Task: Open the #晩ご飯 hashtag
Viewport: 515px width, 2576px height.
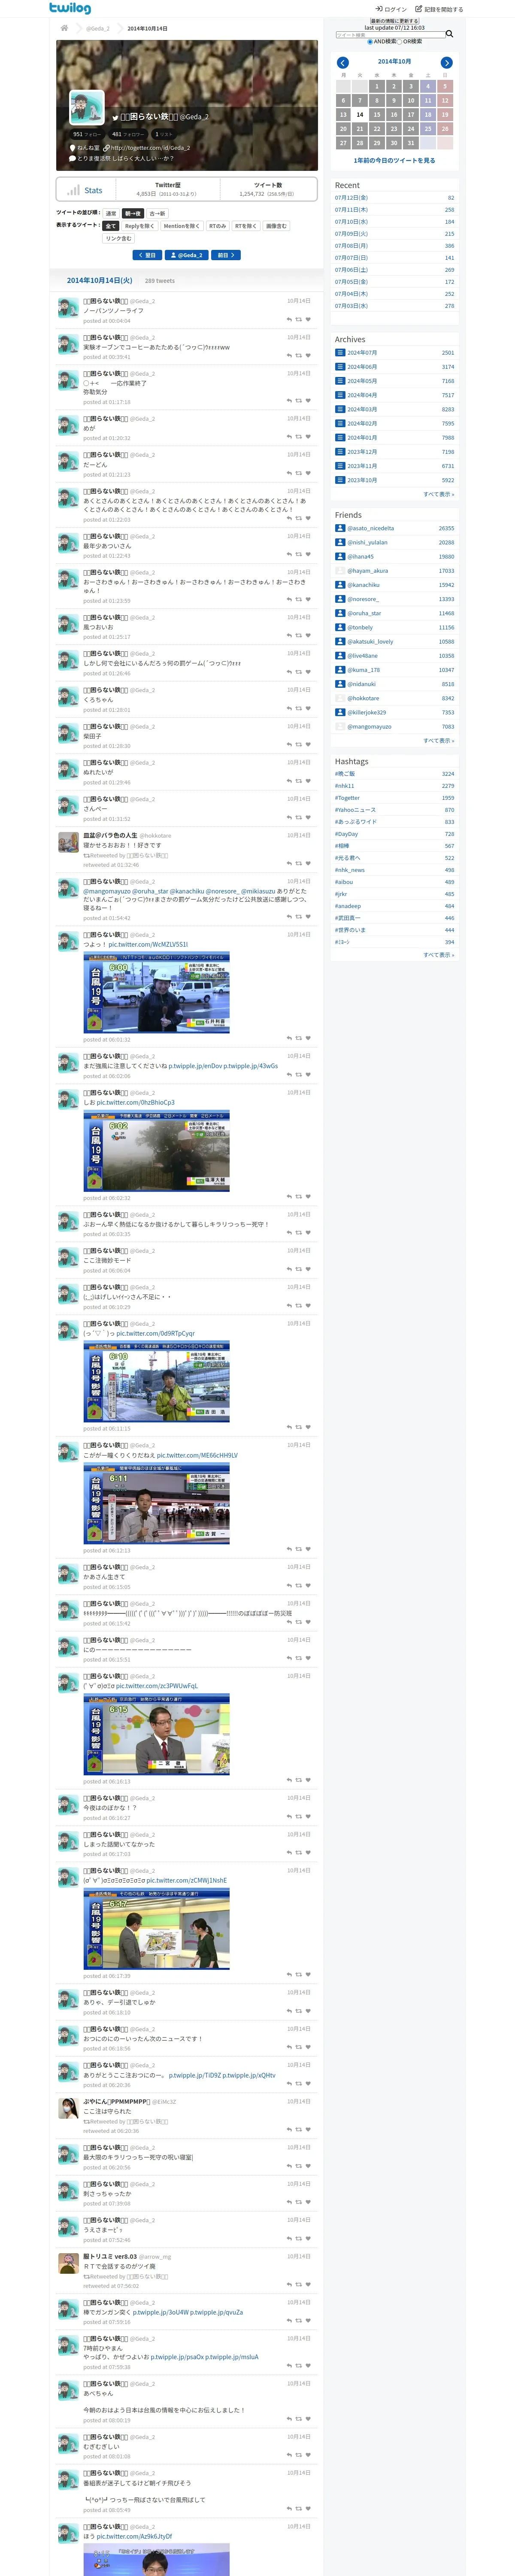Action: coord(345,774)
